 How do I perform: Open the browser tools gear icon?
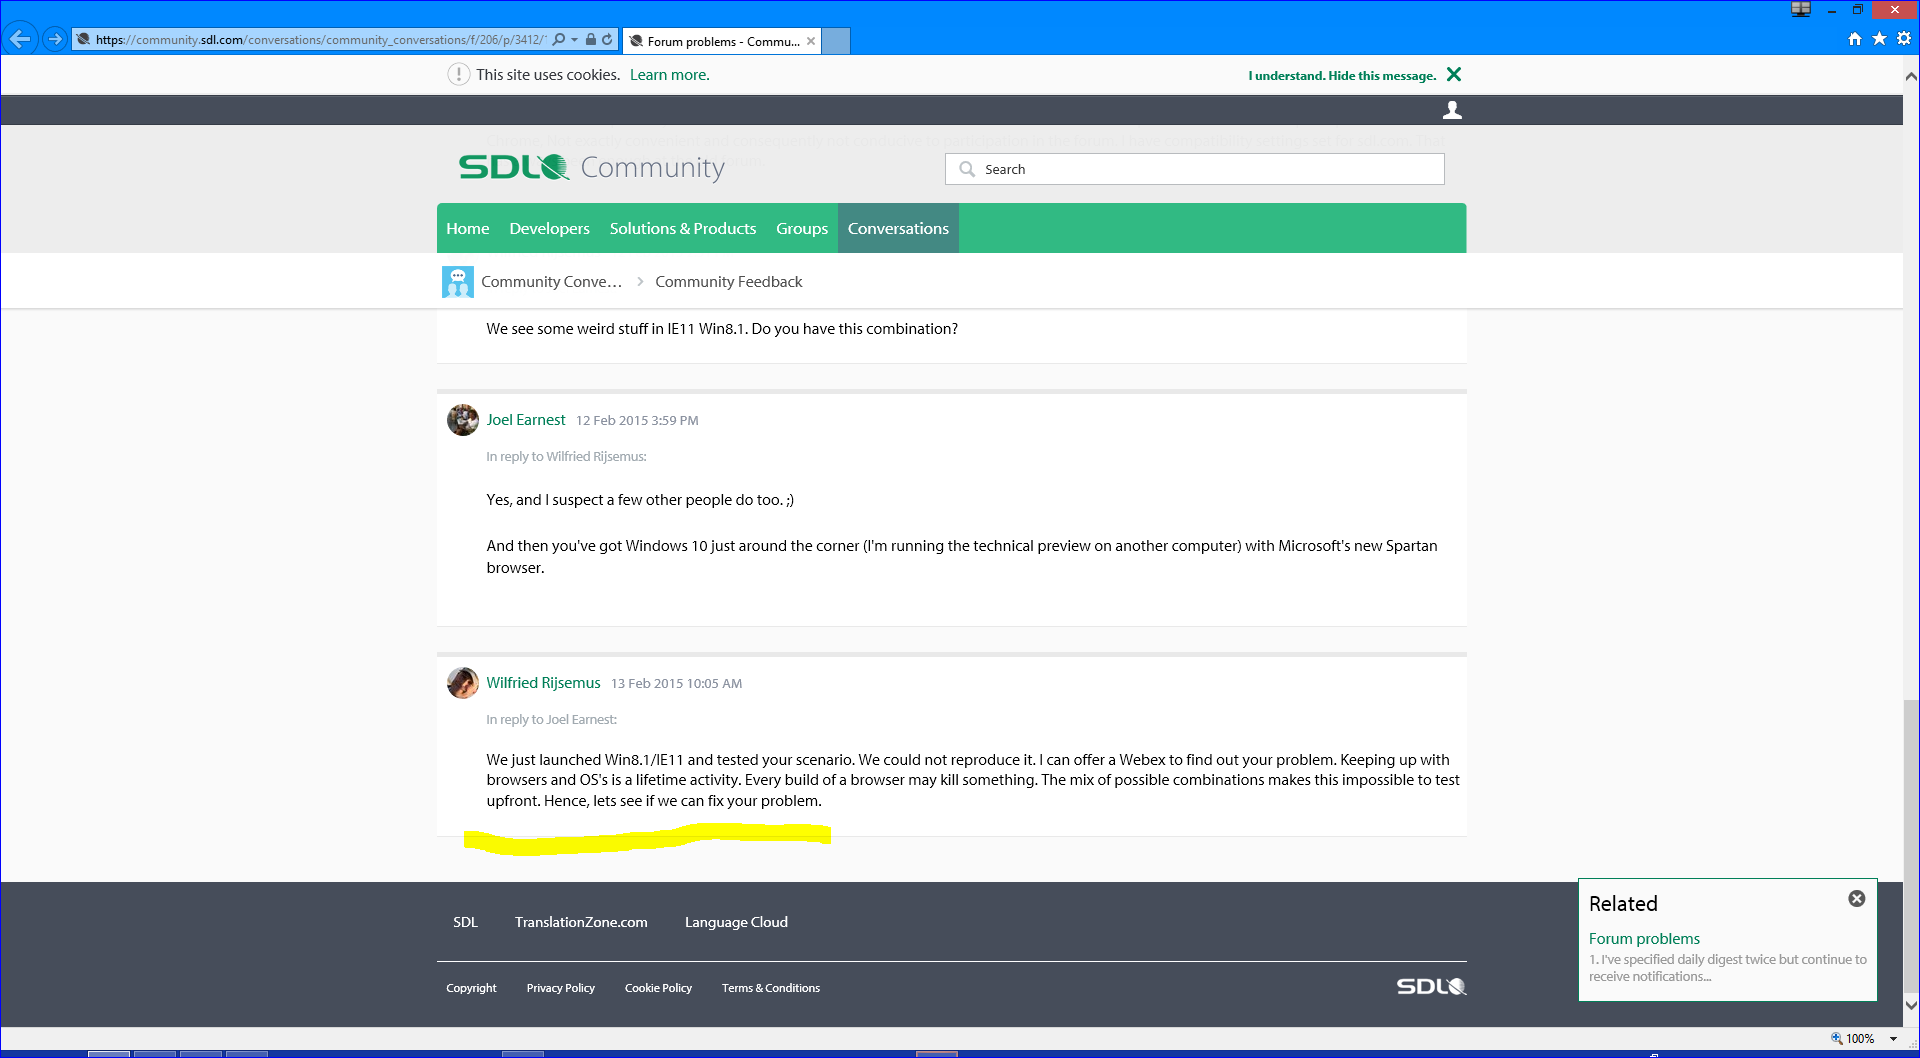[1904, 39]
